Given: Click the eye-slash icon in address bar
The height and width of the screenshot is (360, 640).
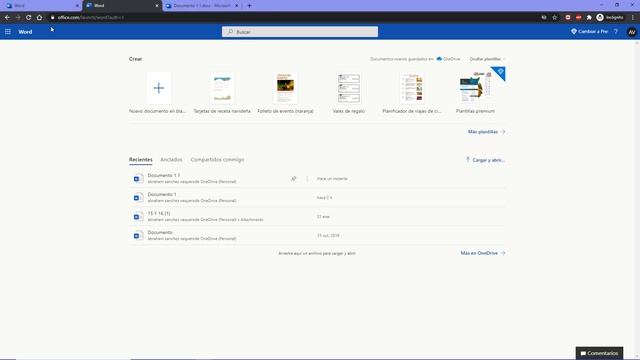Looking at the screenshot, I should [x=544, y=18].
